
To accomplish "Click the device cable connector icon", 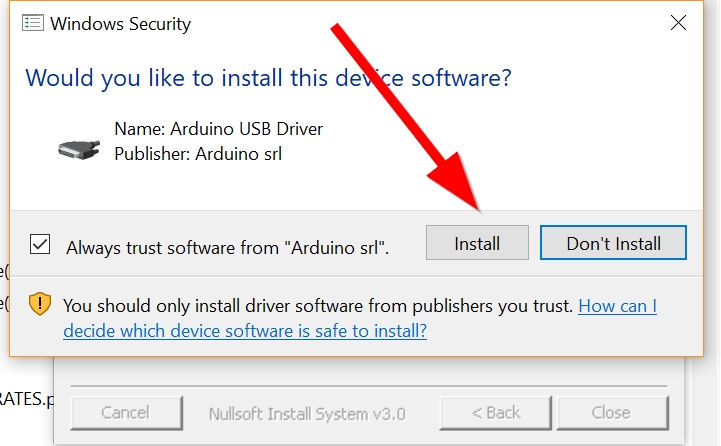I will click(80, 148).
